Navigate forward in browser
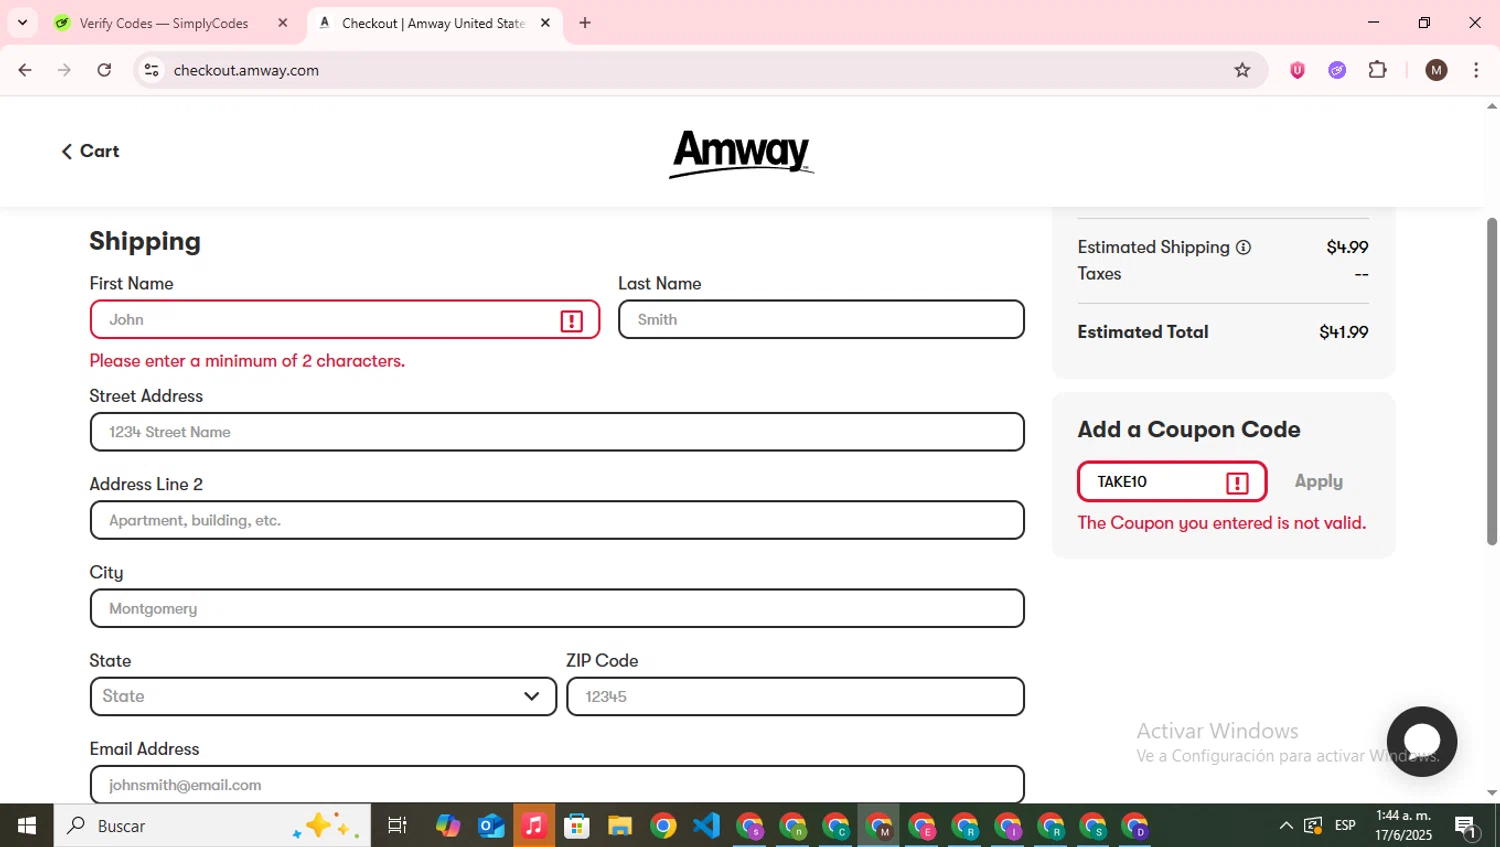1500x847 pixels. coord(64,70)
